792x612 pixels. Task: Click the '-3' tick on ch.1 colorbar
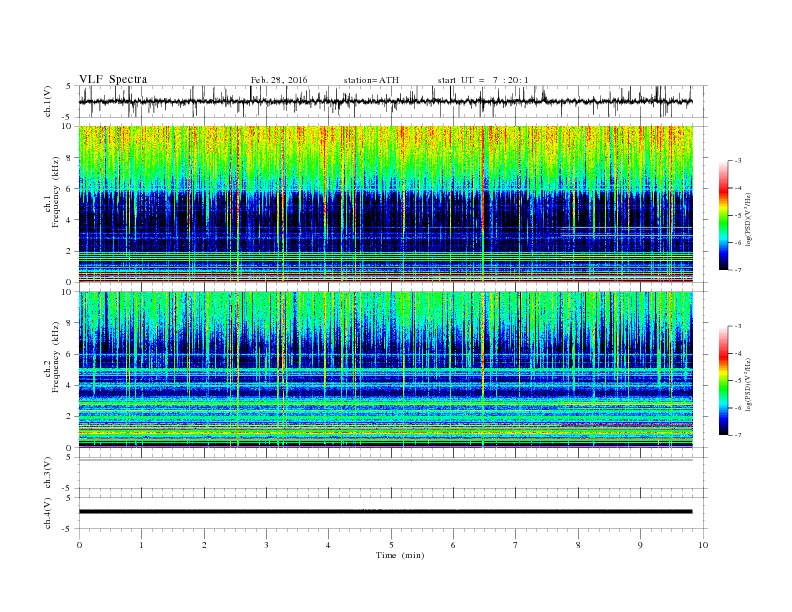(737, 161)
